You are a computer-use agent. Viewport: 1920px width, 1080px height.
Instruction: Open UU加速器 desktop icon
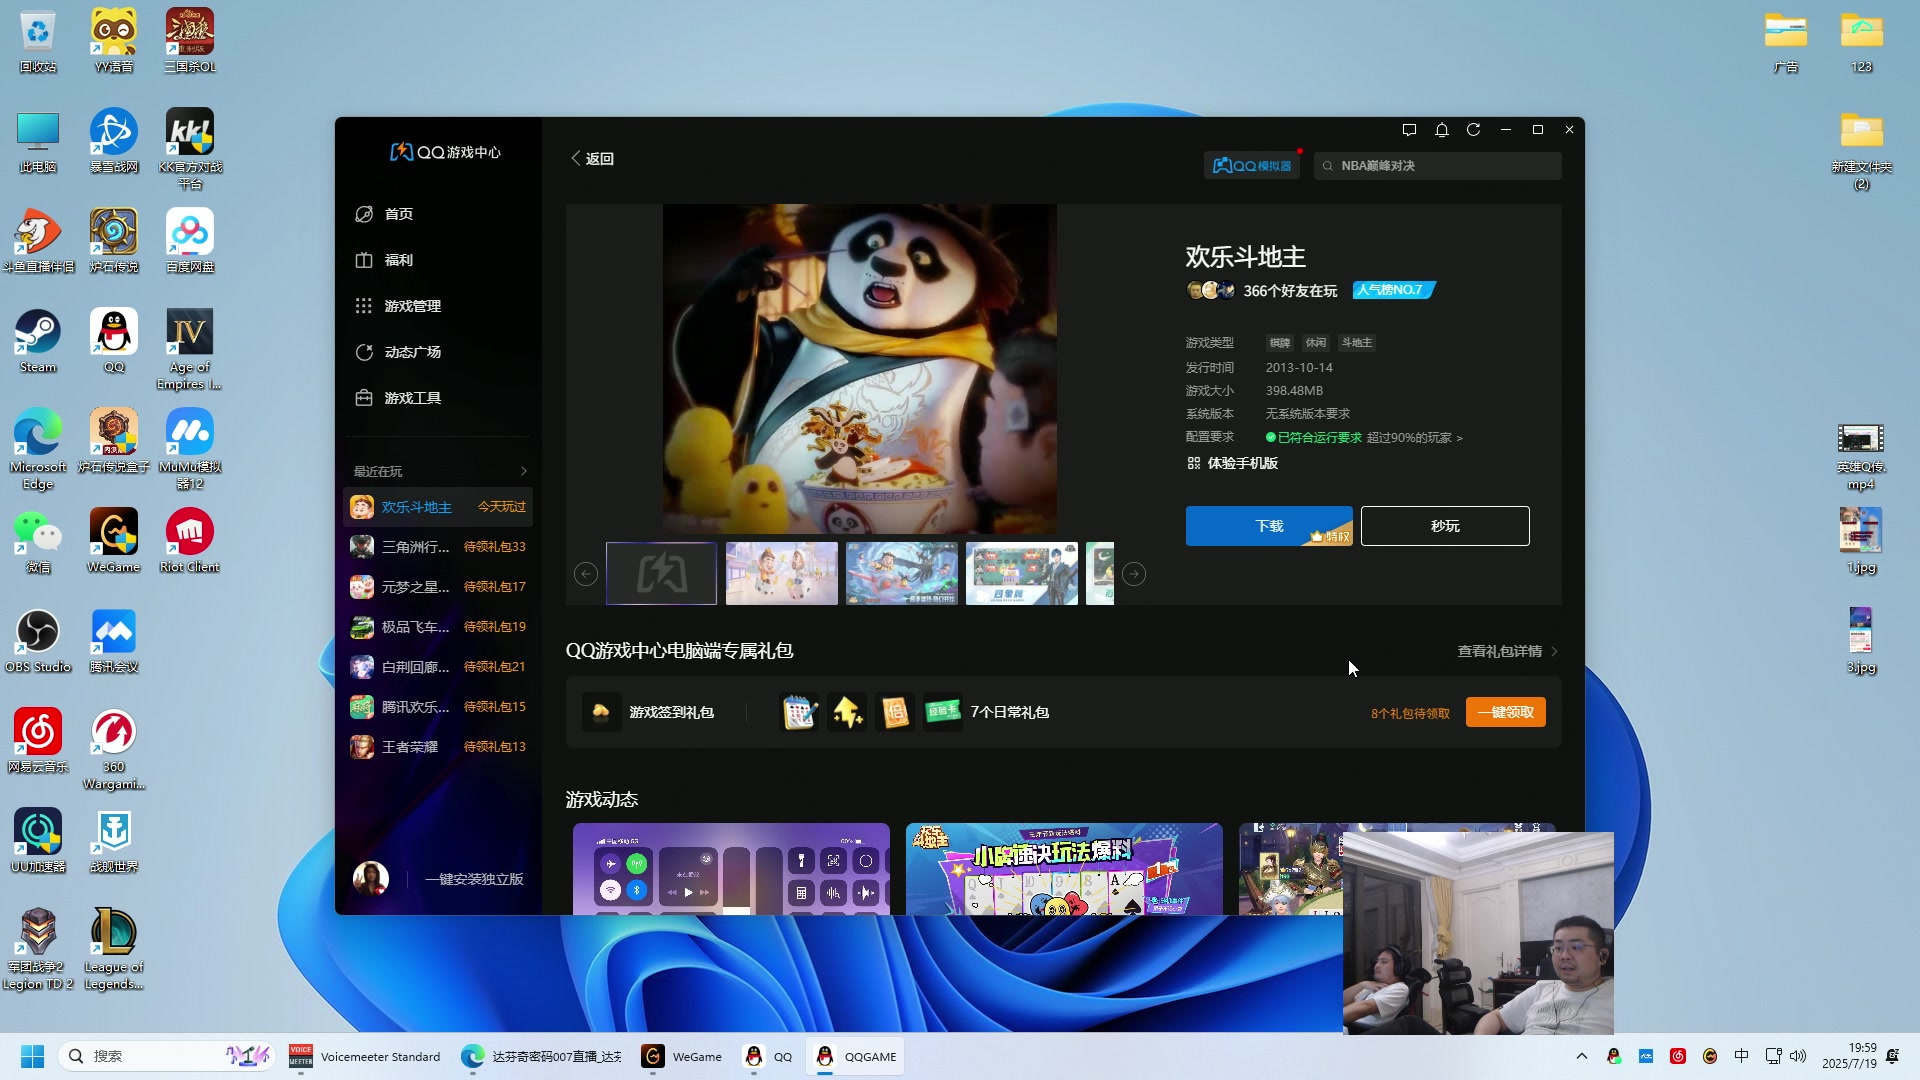(x=38, y=842)
